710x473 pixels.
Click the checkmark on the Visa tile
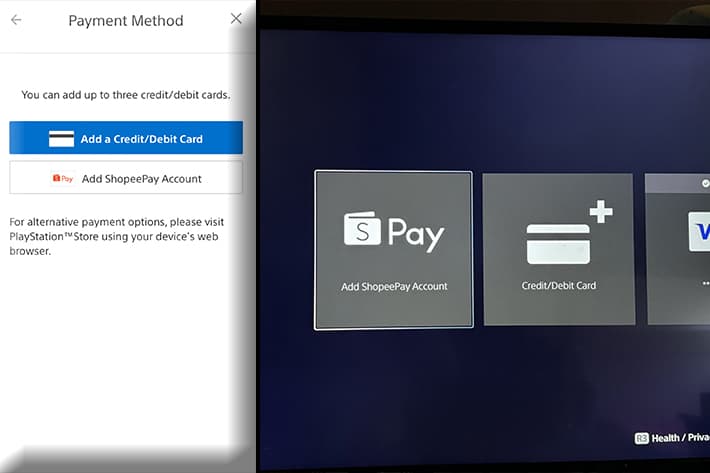pyautogui.click(x=705, y=183)
